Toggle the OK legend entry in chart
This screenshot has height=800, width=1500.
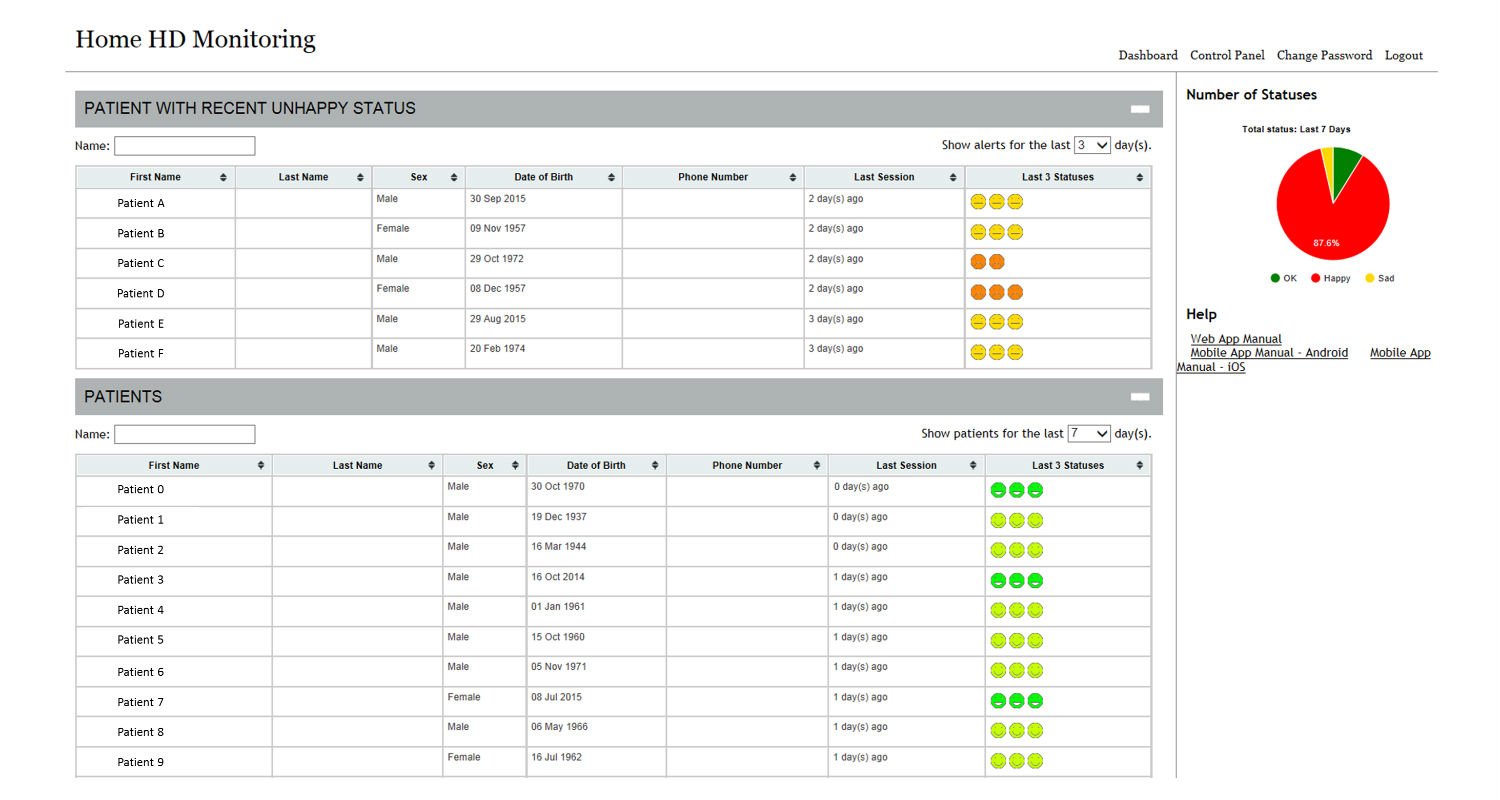tap(1283, 278)
